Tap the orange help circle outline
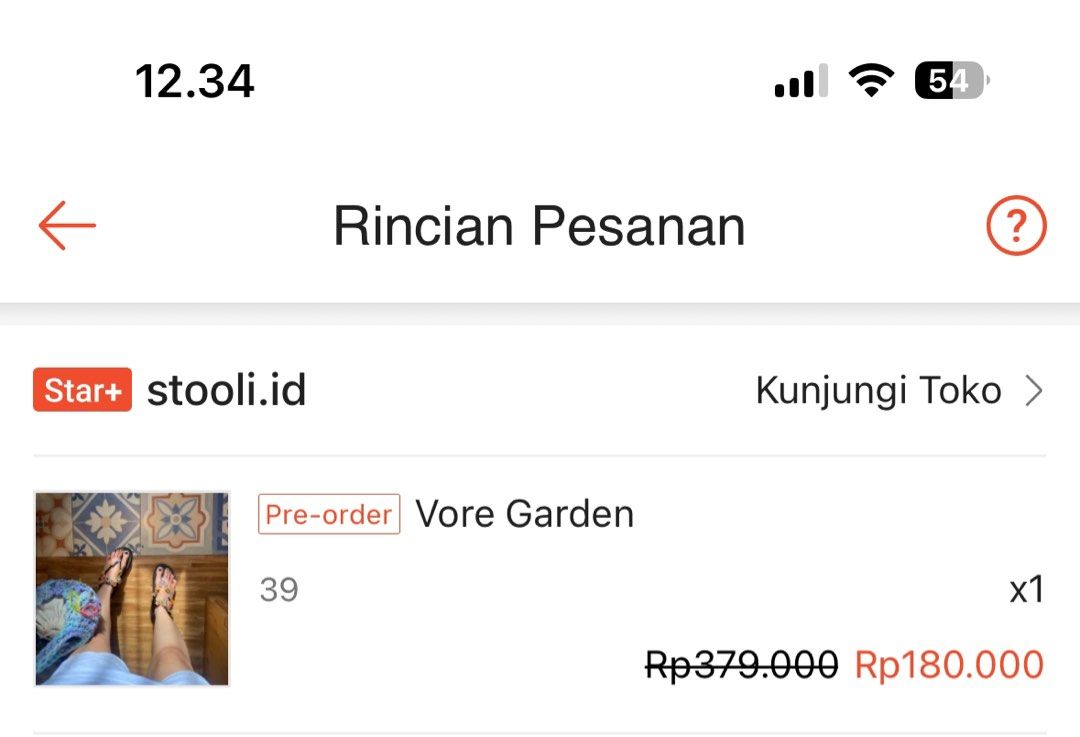1080x737 pixels. [x=1015, y=225]
